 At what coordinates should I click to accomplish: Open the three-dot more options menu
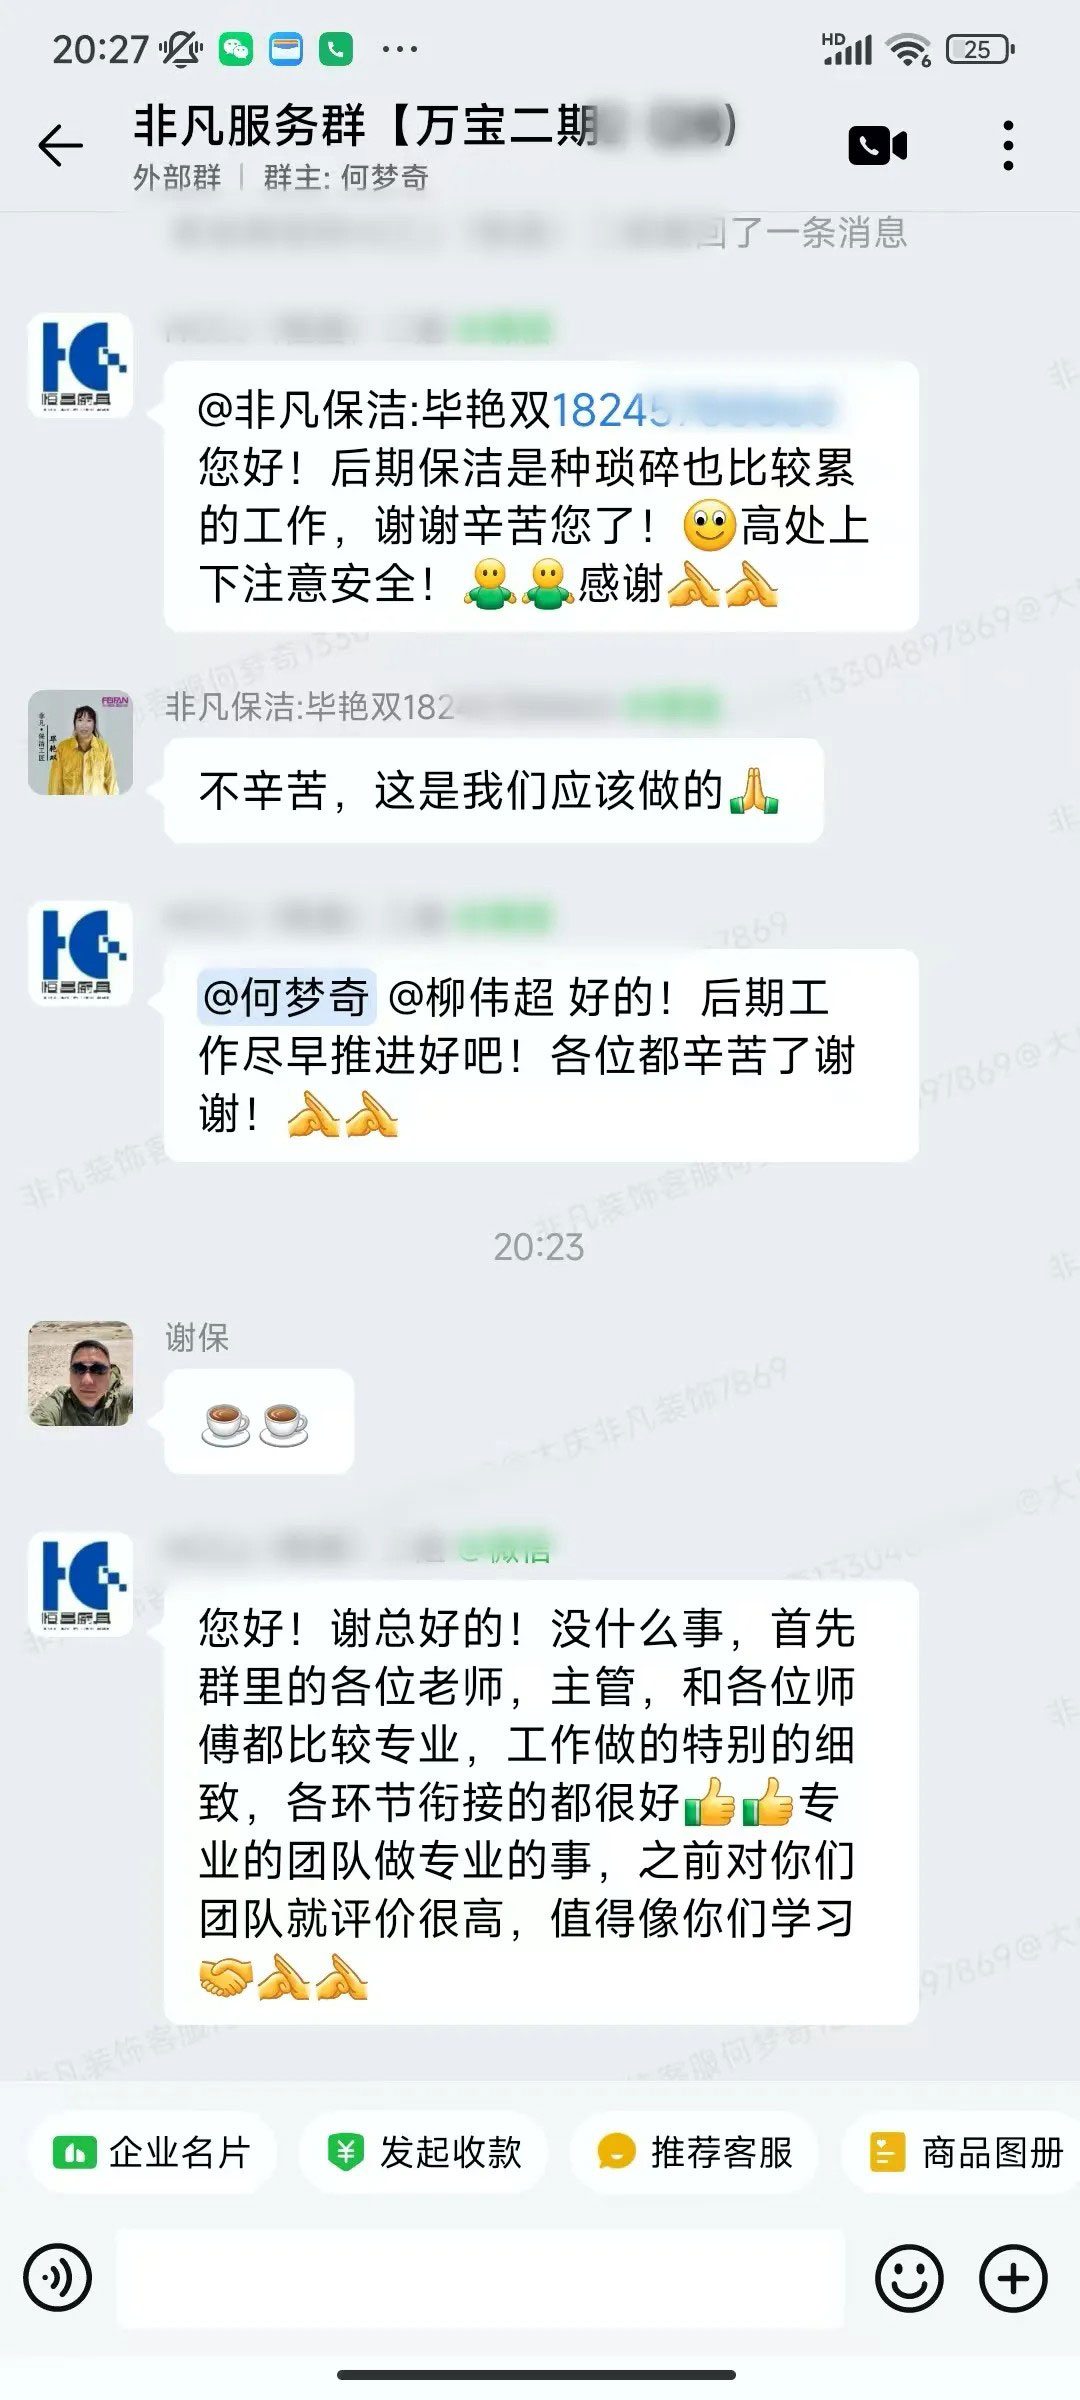click(1008, 146)
